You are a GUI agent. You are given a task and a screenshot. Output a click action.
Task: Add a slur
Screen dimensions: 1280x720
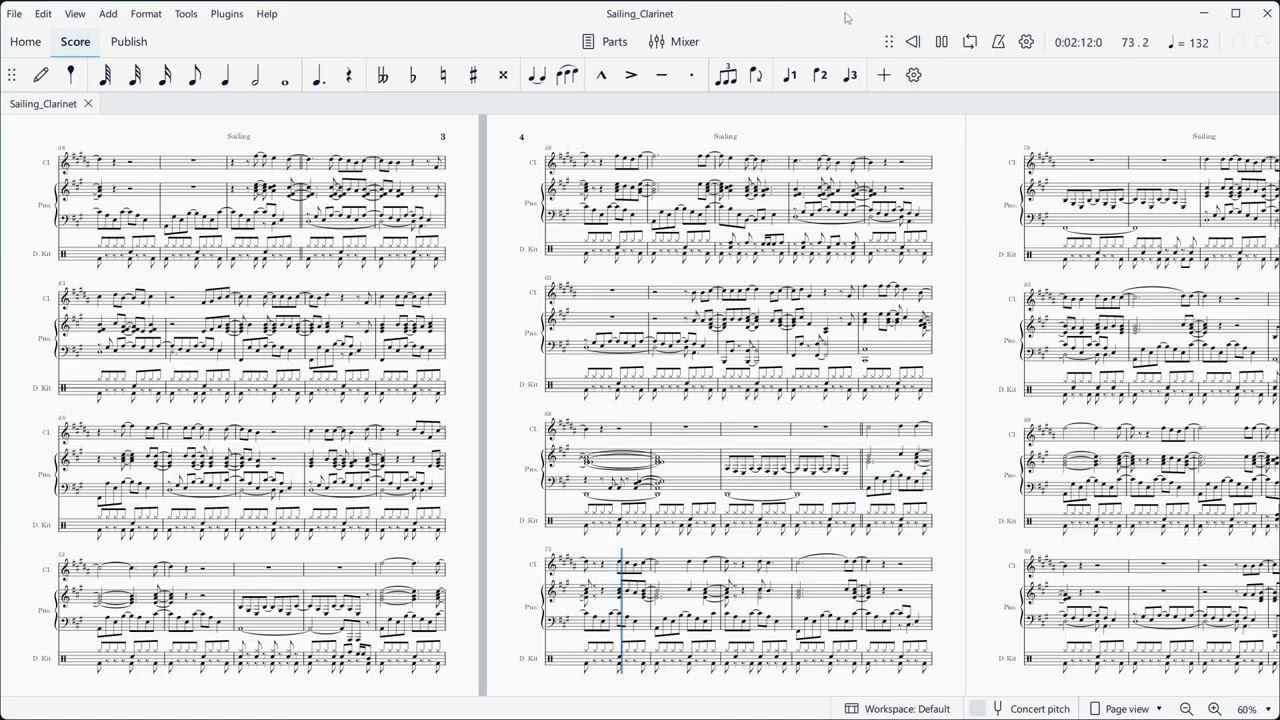pyautogui.click(x=567, y=75)
